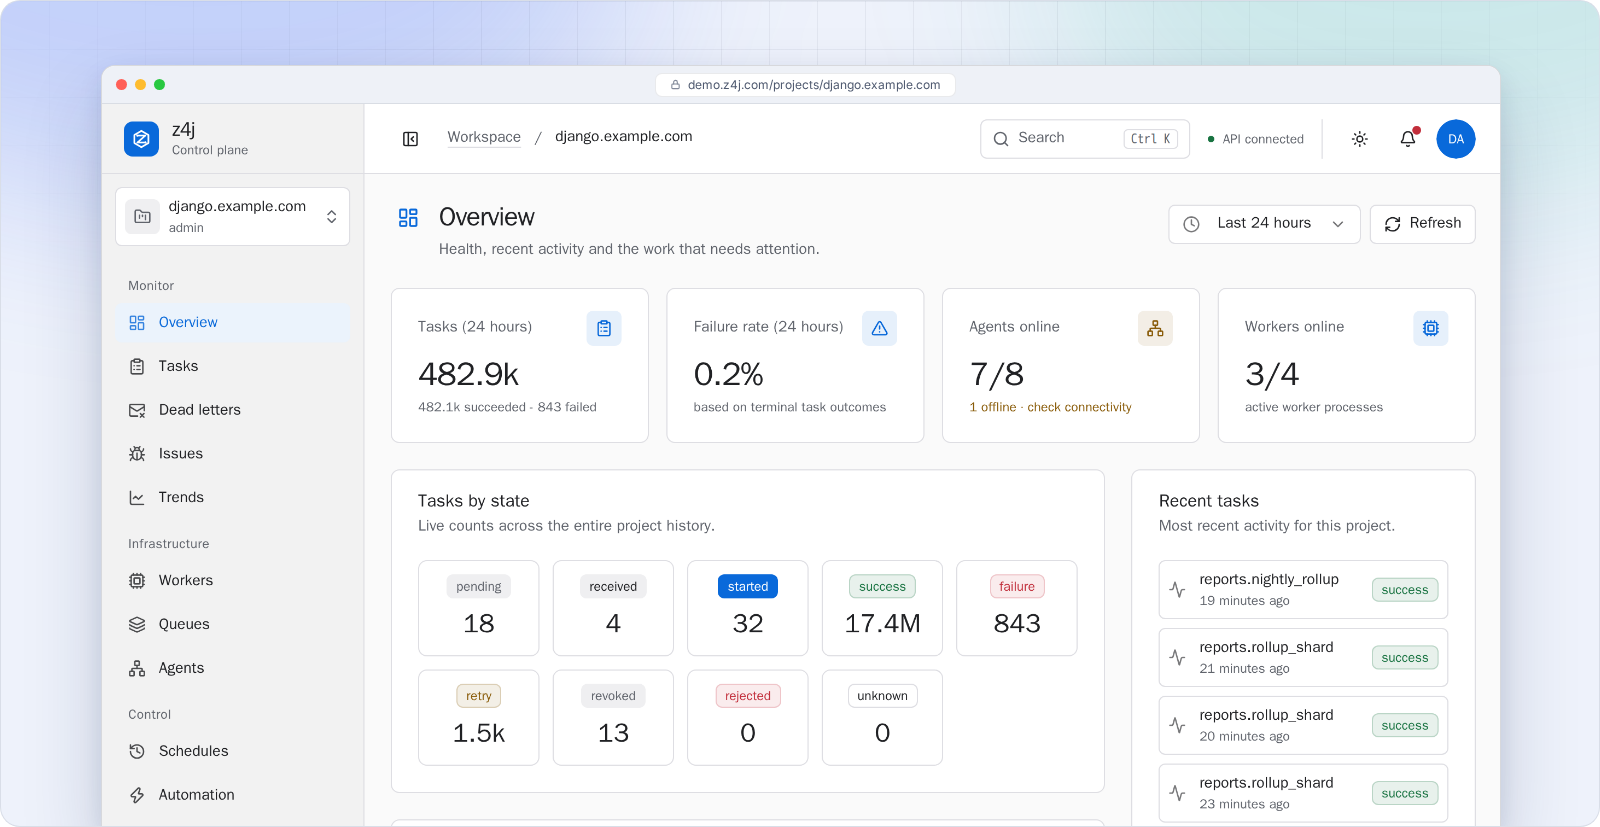Click the Queues layers icon
The width and height of the screenshot is (1600, 827).
137,624
